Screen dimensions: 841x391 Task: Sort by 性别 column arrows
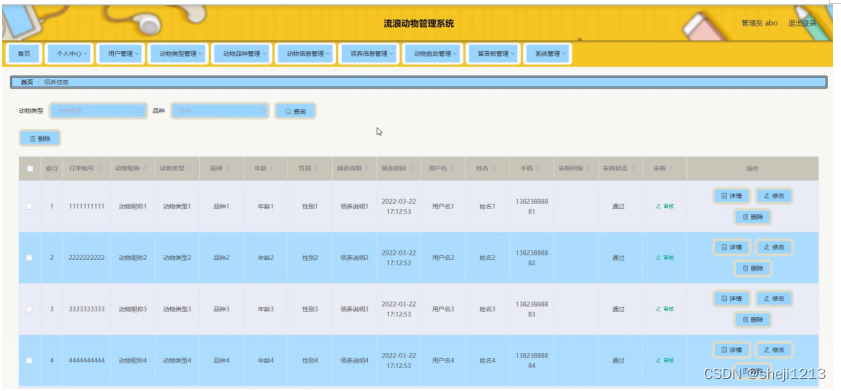coord(316,168)
